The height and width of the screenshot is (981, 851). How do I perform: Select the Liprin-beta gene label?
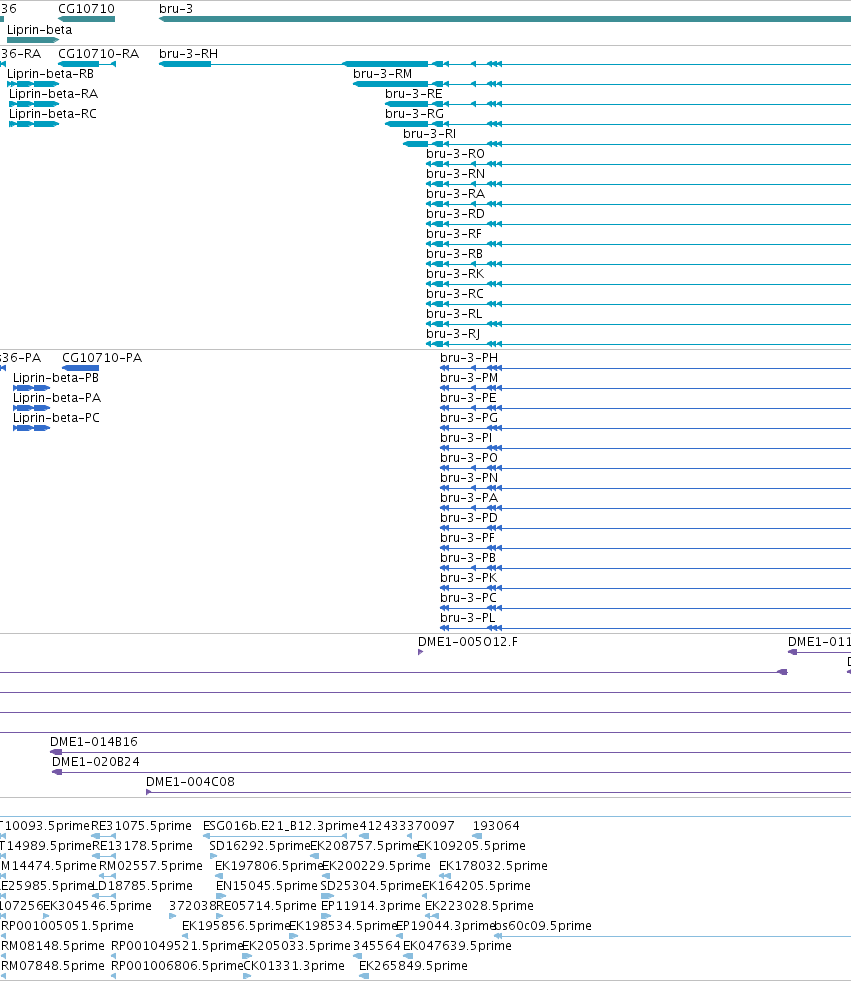pyautogui.click(x=39, y=29)
